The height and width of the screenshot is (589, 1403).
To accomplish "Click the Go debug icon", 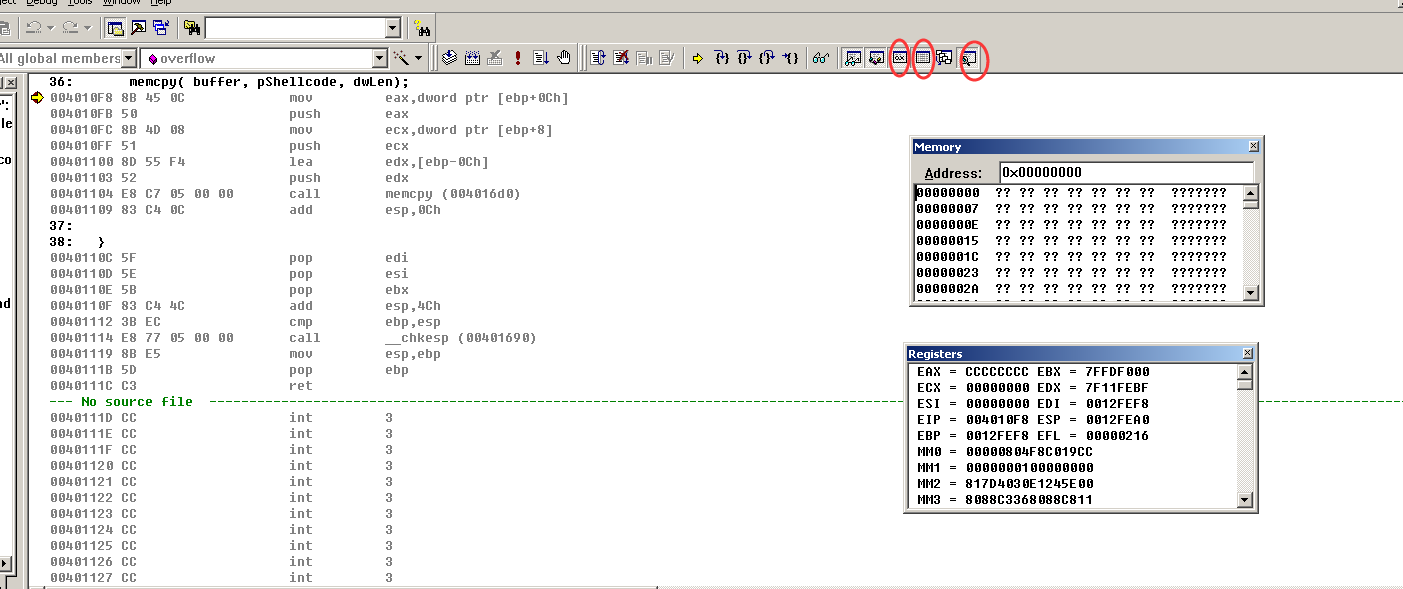I will click(540, 58).
